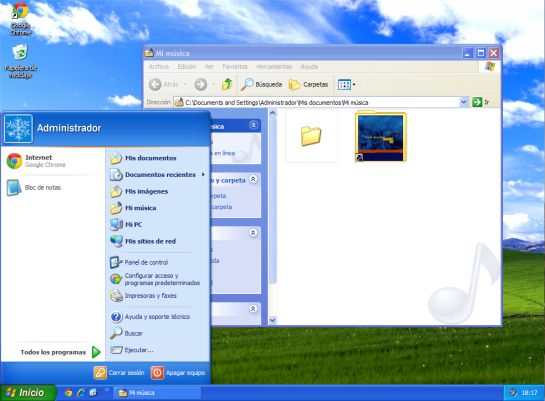Expand the quick launch overflow chevron

[107, 390]
